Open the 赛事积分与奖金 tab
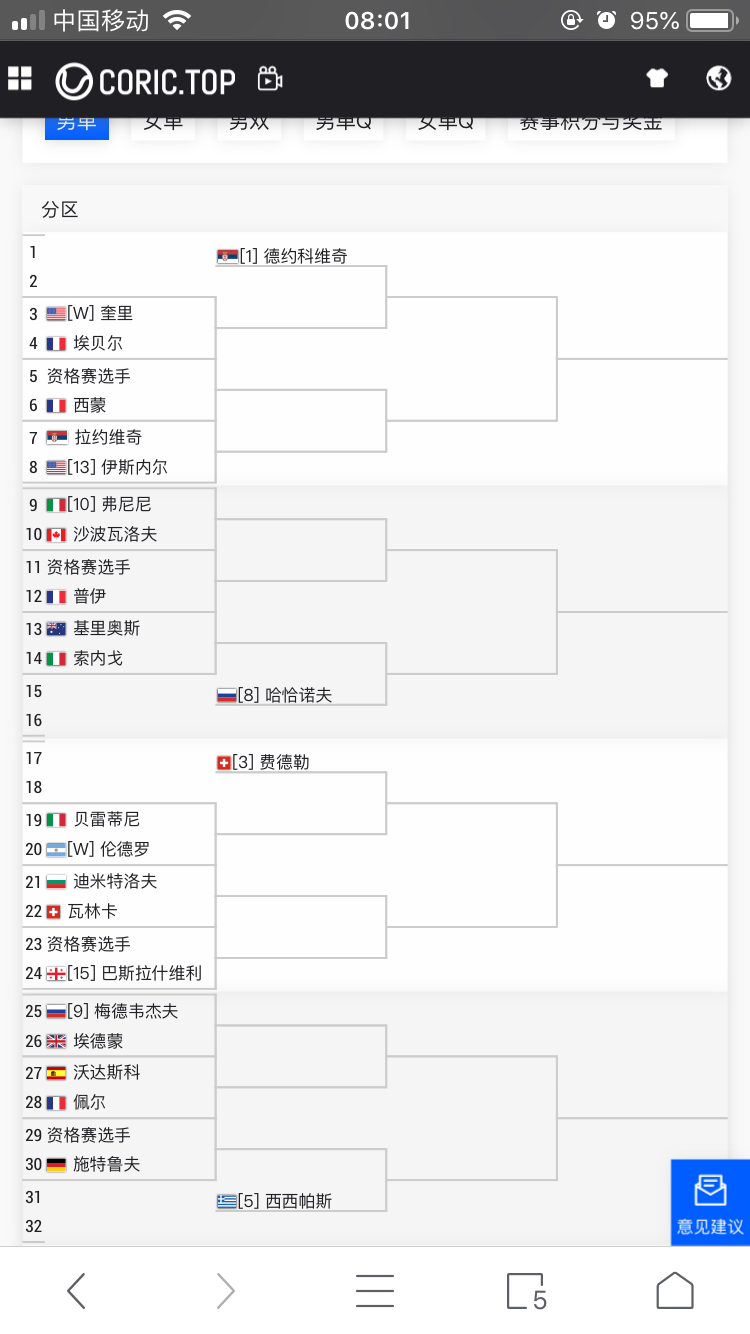750x1334 pixels. 591,124
